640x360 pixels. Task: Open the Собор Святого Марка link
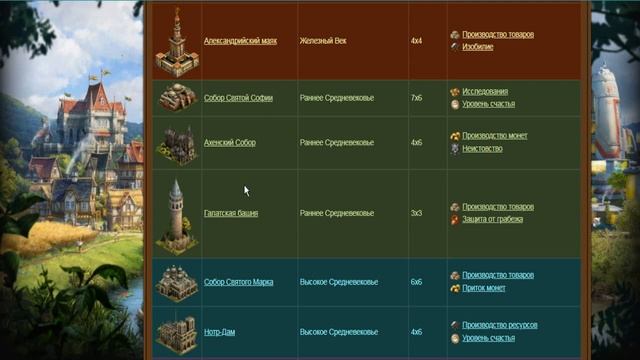[239, 282]
